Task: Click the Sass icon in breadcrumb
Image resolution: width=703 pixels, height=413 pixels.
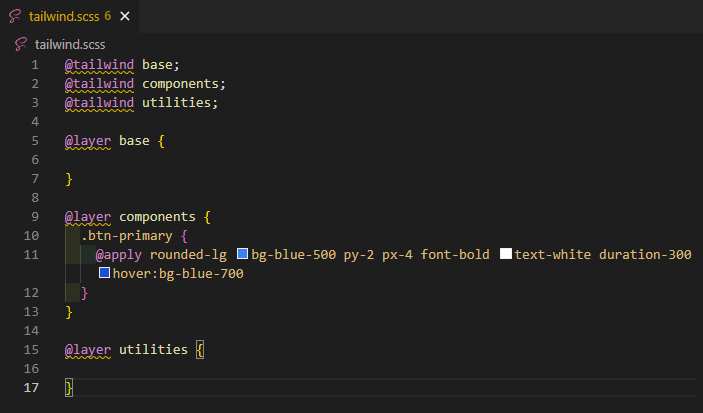Action: tap(21, 44)
